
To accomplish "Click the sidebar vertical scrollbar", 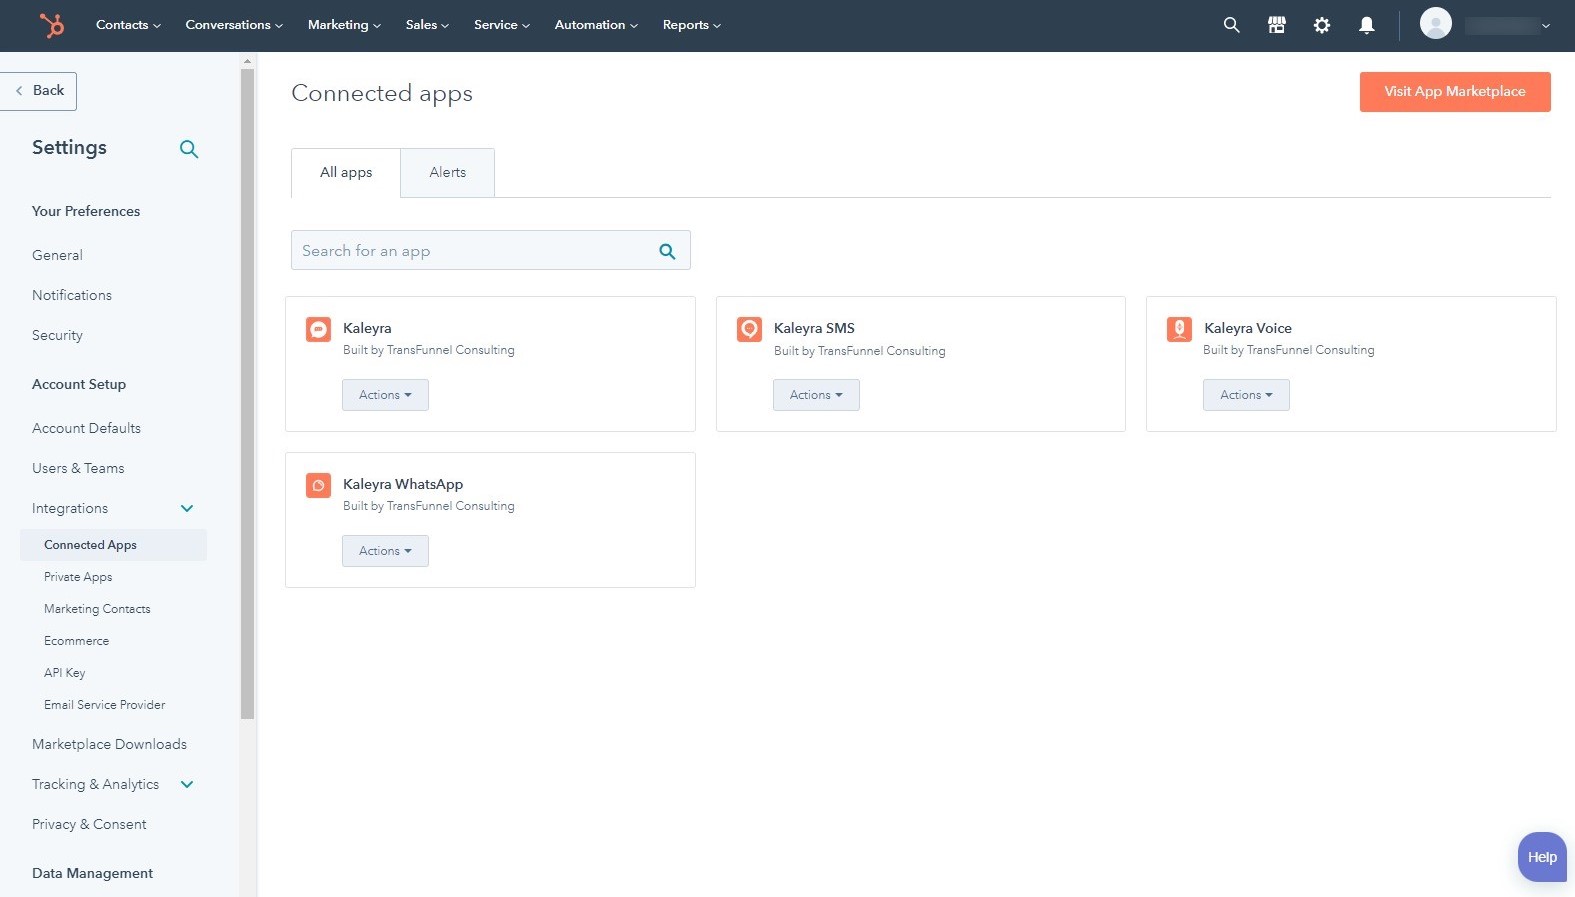I will click(247, 394).
